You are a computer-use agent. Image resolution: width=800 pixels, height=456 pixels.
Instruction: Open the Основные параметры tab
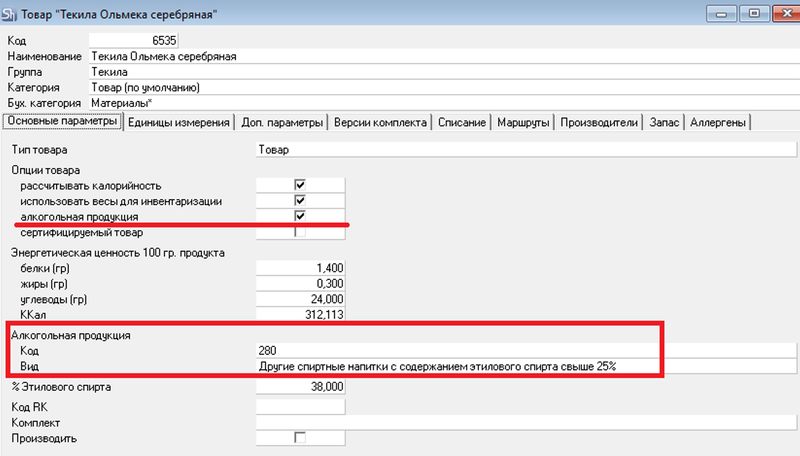(x=62, y=121)
